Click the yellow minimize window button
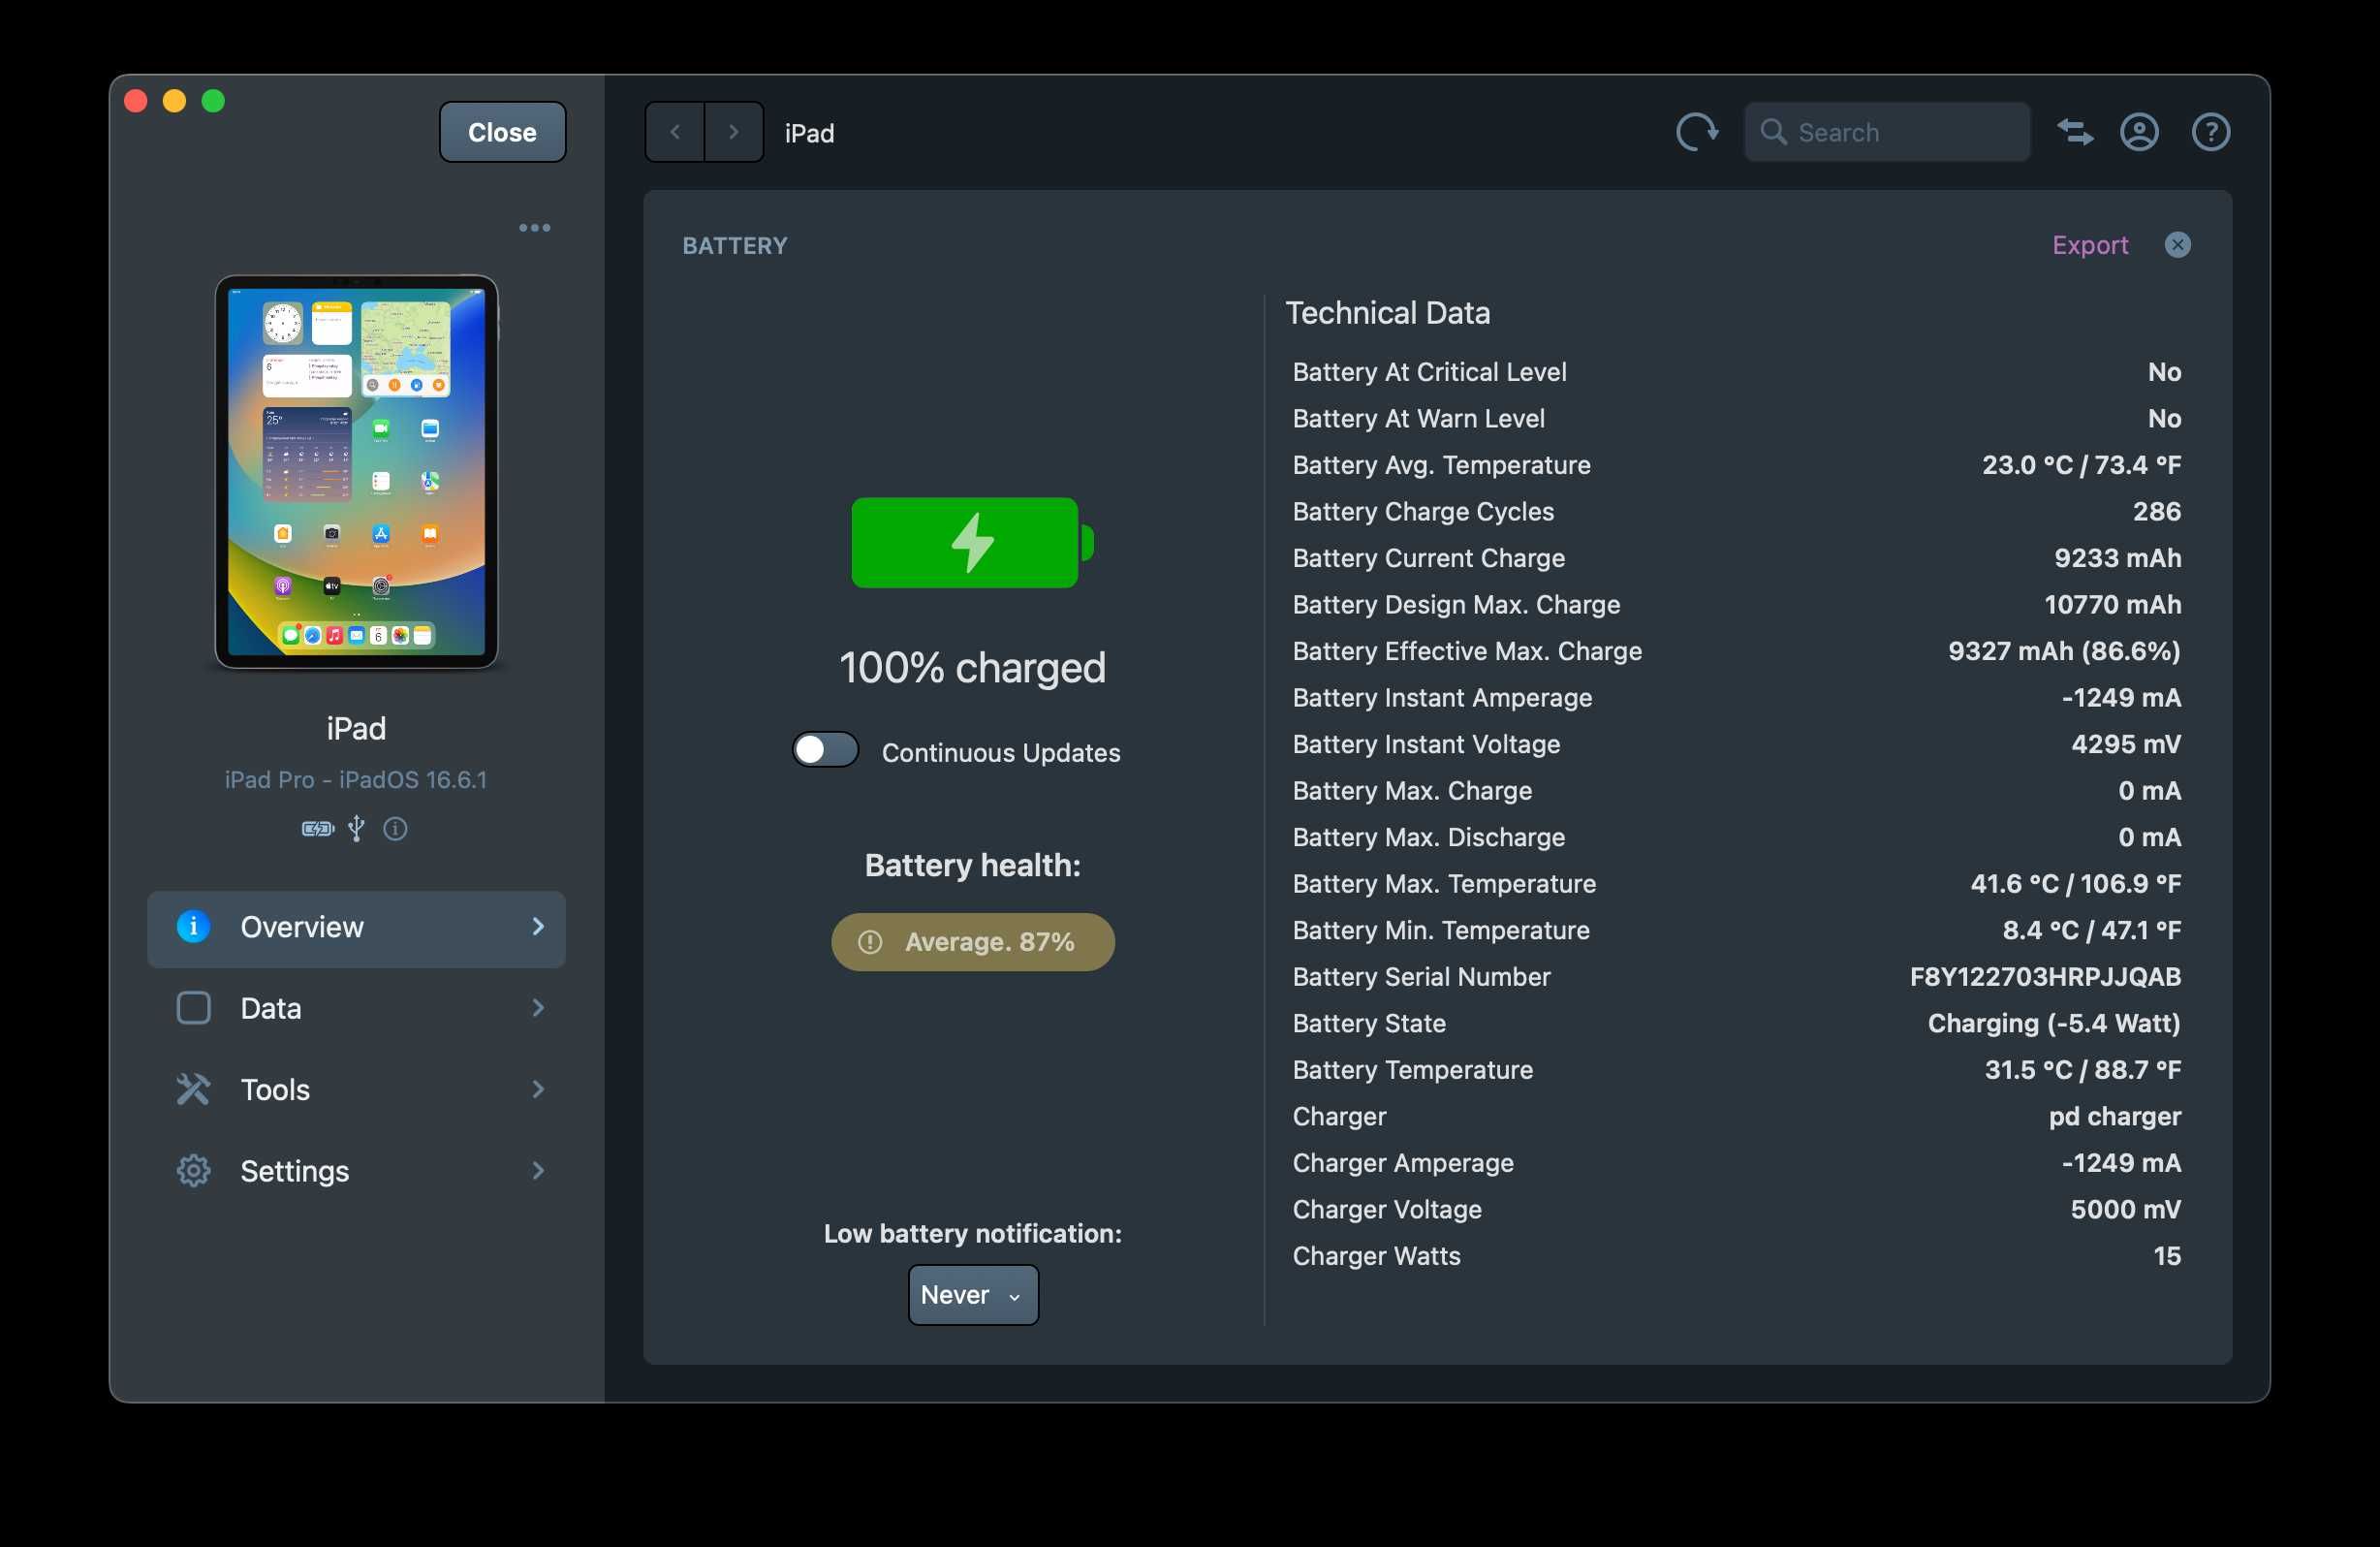The height and width of the screenshot is (1547, 2380). (174, 101)
